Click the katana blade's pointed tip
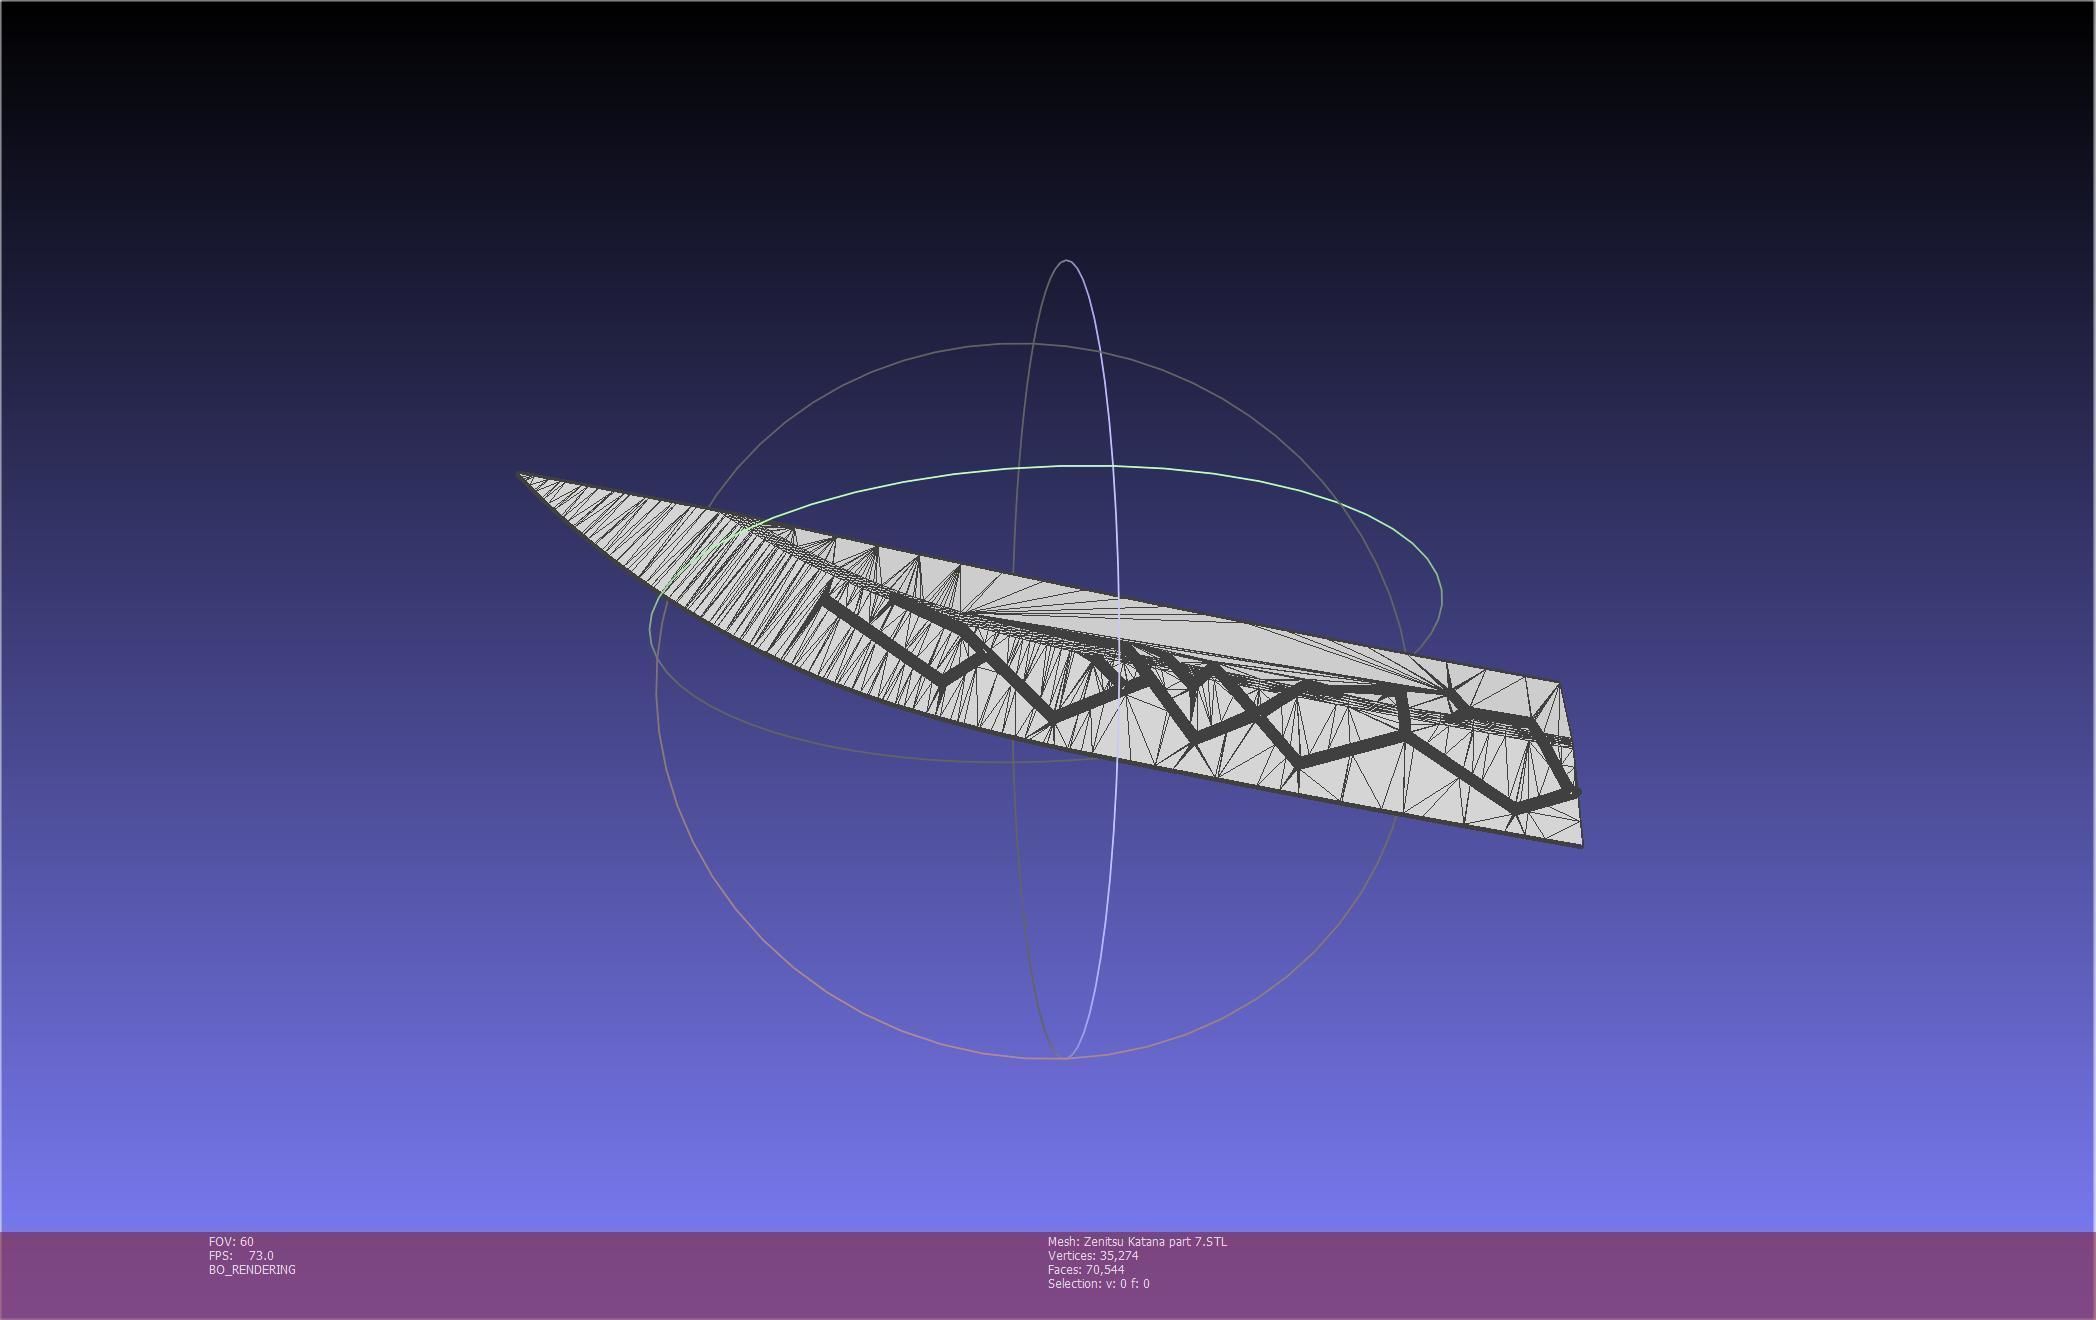Screen dimensions: 2096x1320 click(522, 476)
